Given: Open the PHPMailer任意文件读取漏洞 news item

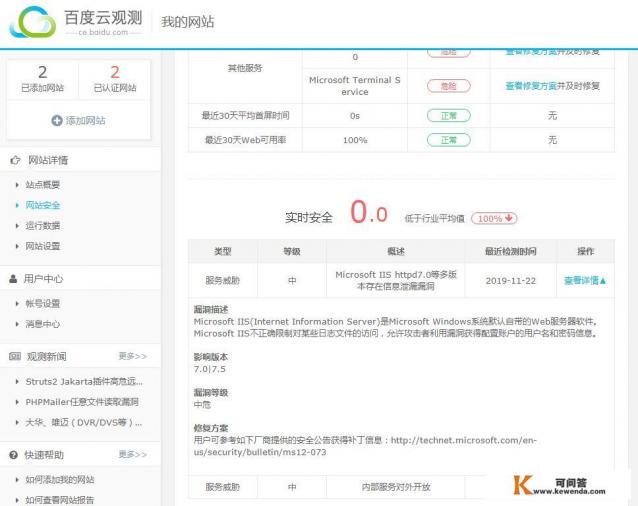Looking at the screenshot, I should 82,402.
